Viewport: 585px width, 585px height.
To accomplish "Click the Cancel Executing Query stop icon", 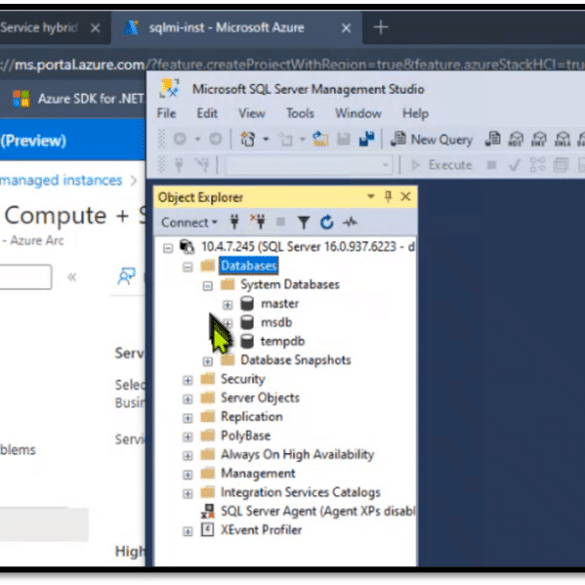I will click(x=492, y=165).
